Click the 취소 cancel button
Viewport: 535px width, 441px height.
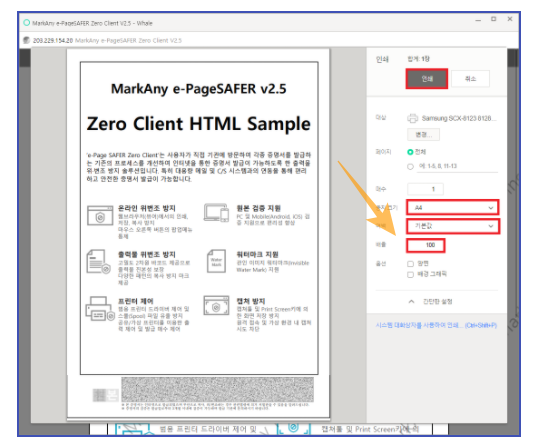coord(470,79)
